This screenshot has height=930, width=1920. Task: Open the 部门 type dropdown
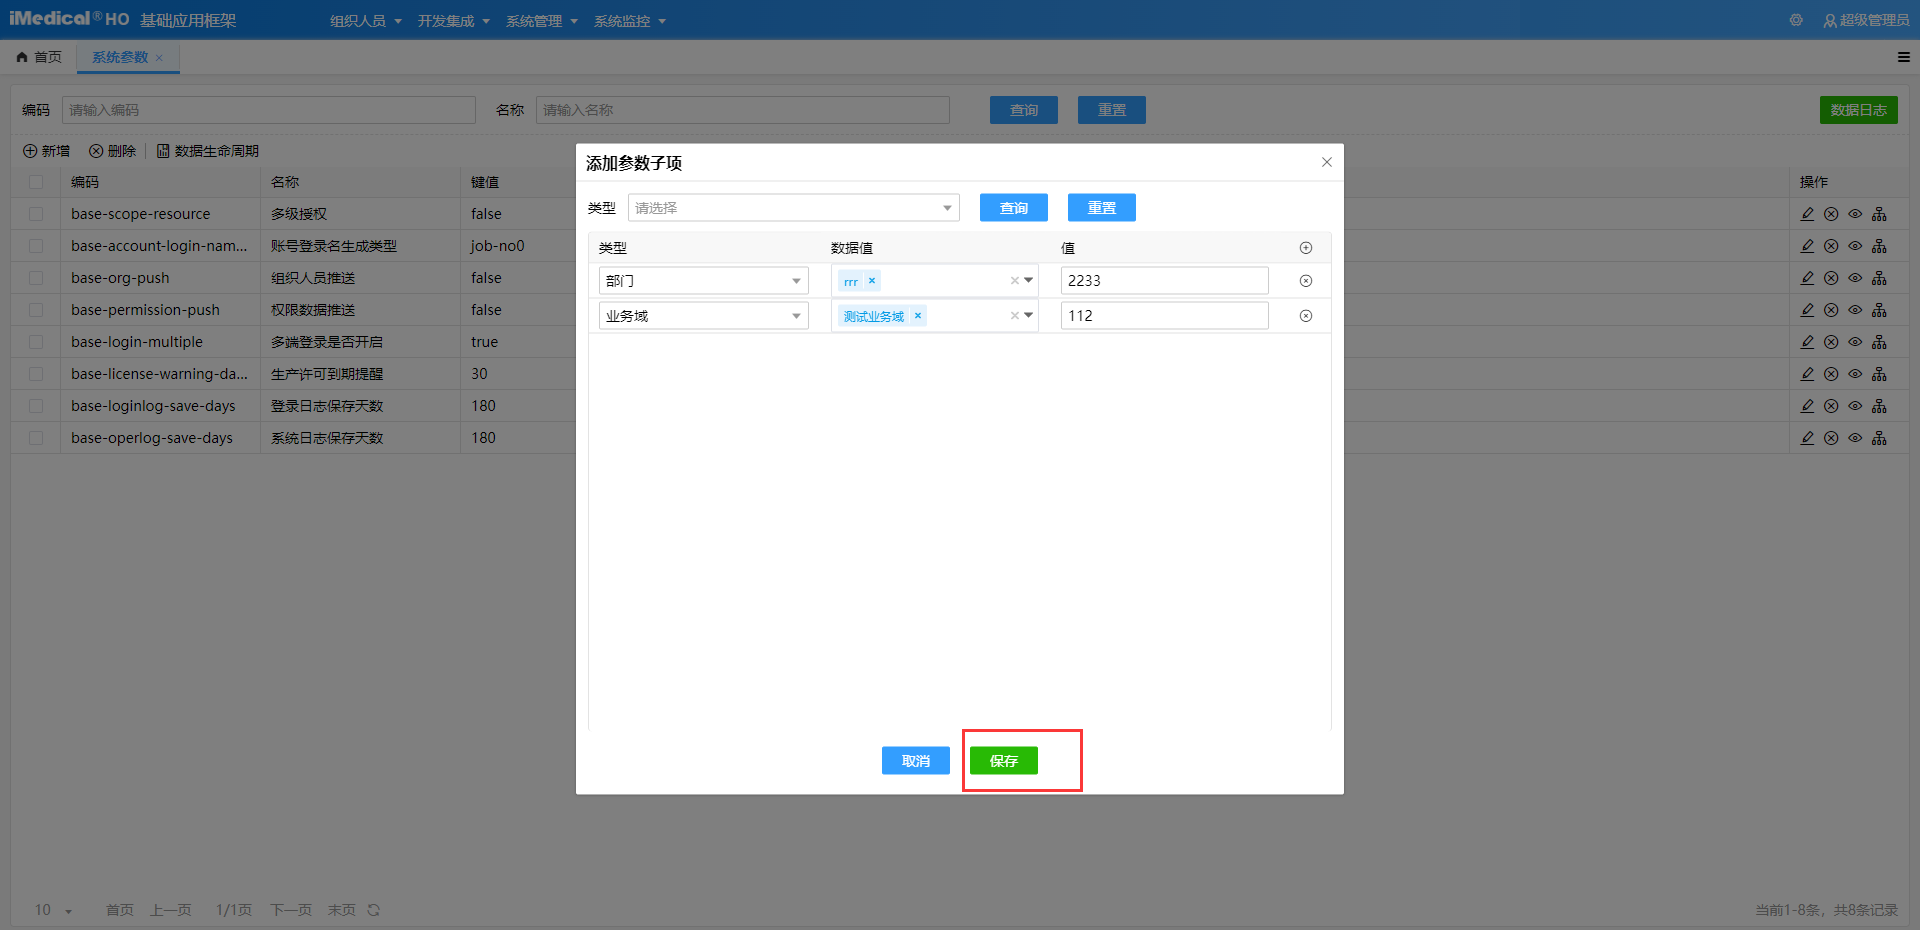(704, 281)
